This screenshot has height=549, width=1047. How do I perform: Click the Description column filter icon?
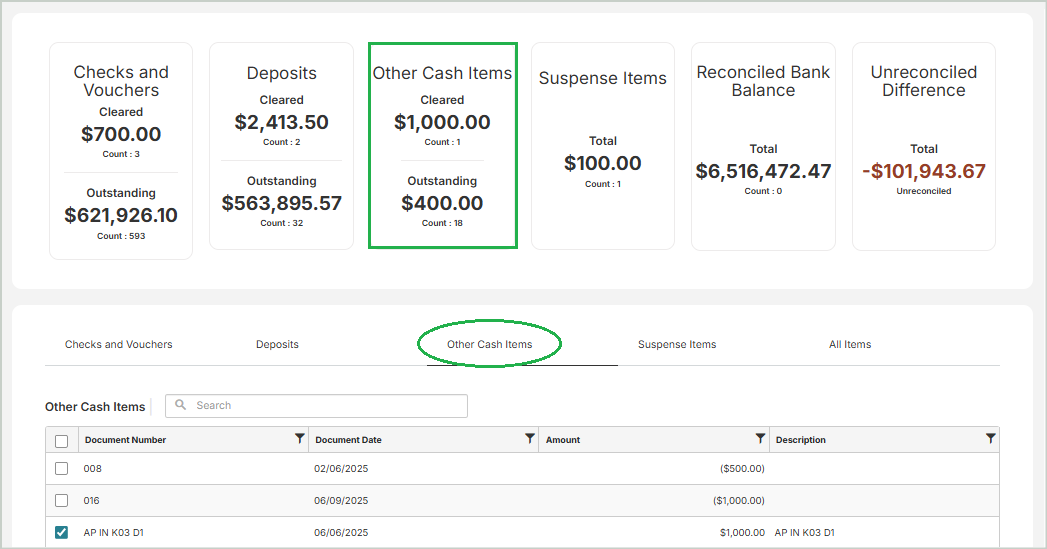coord(990,439)
